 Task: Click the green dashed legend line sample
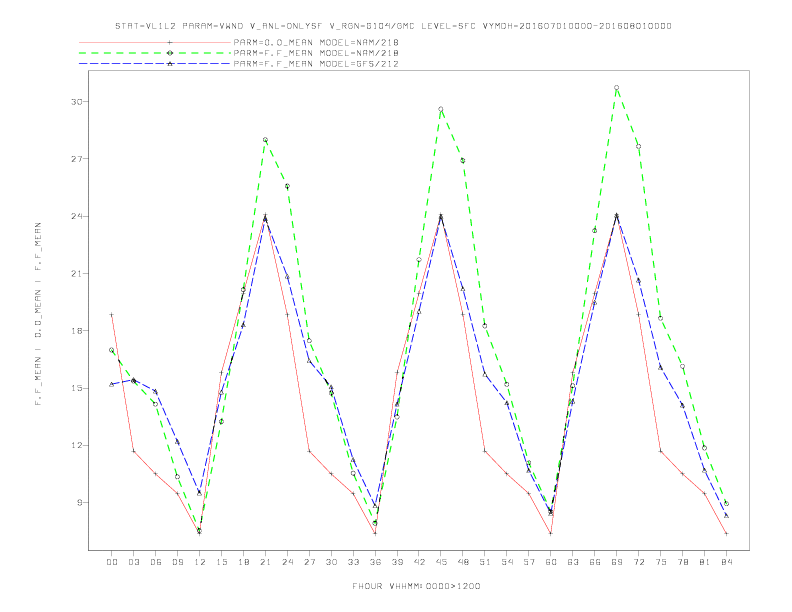point(155,53)
